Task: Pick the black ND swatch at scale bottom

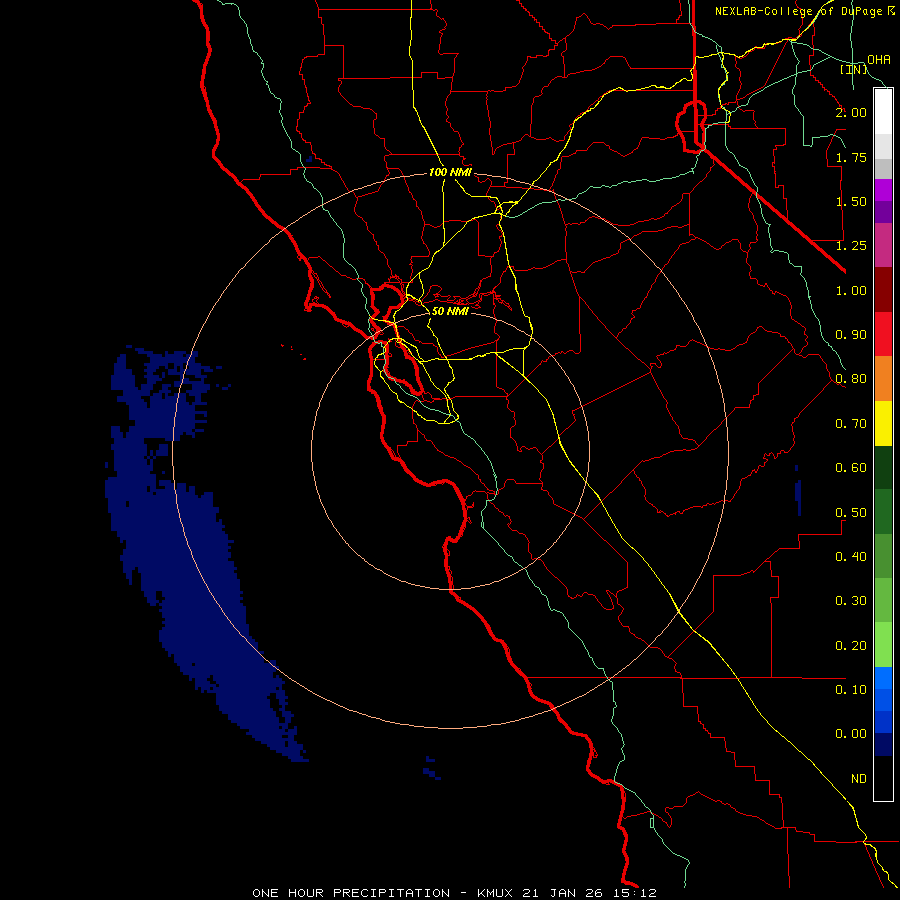Action: point(883,778)
